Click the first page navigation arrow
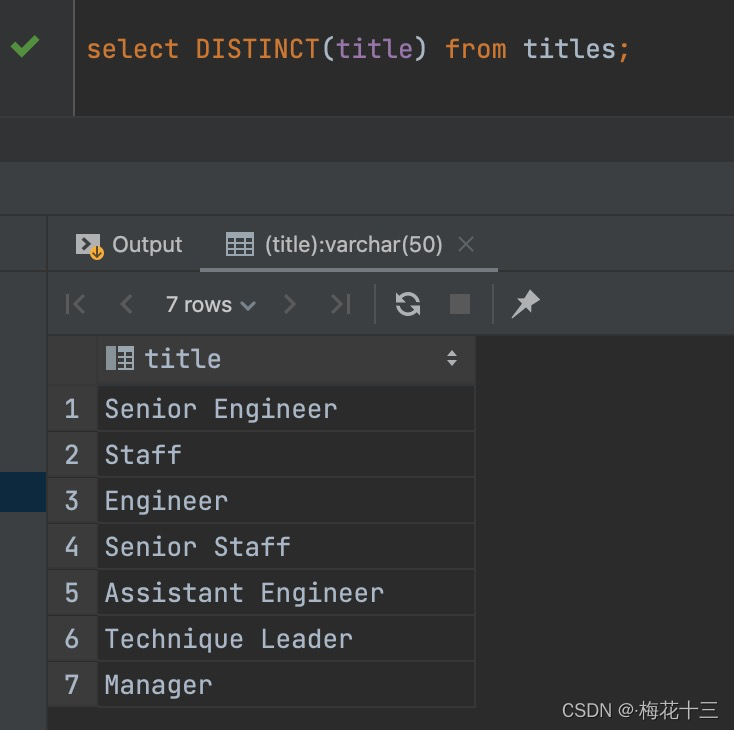734x730 pixels. click(x=76, y=304)
